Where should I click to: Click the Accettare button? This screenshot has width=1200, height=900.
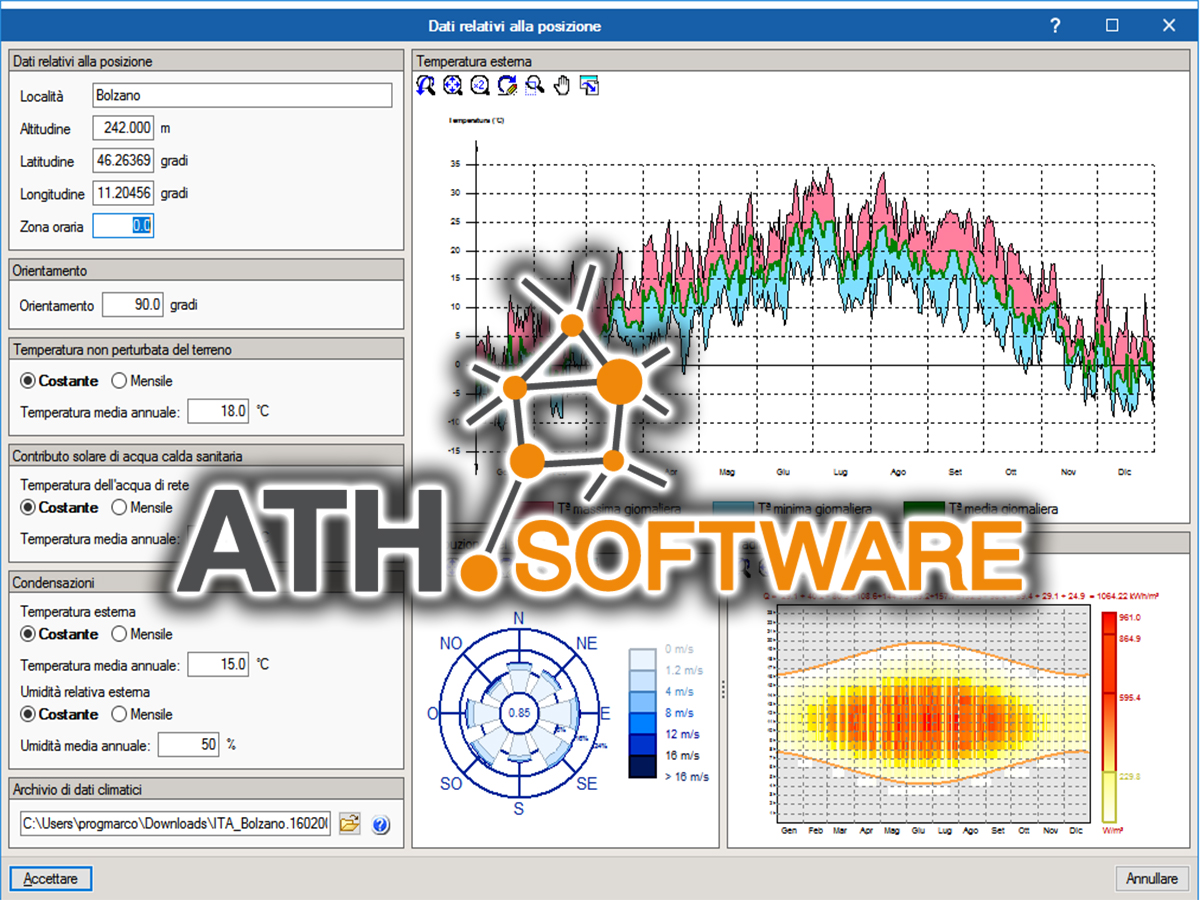click(51, 878)
